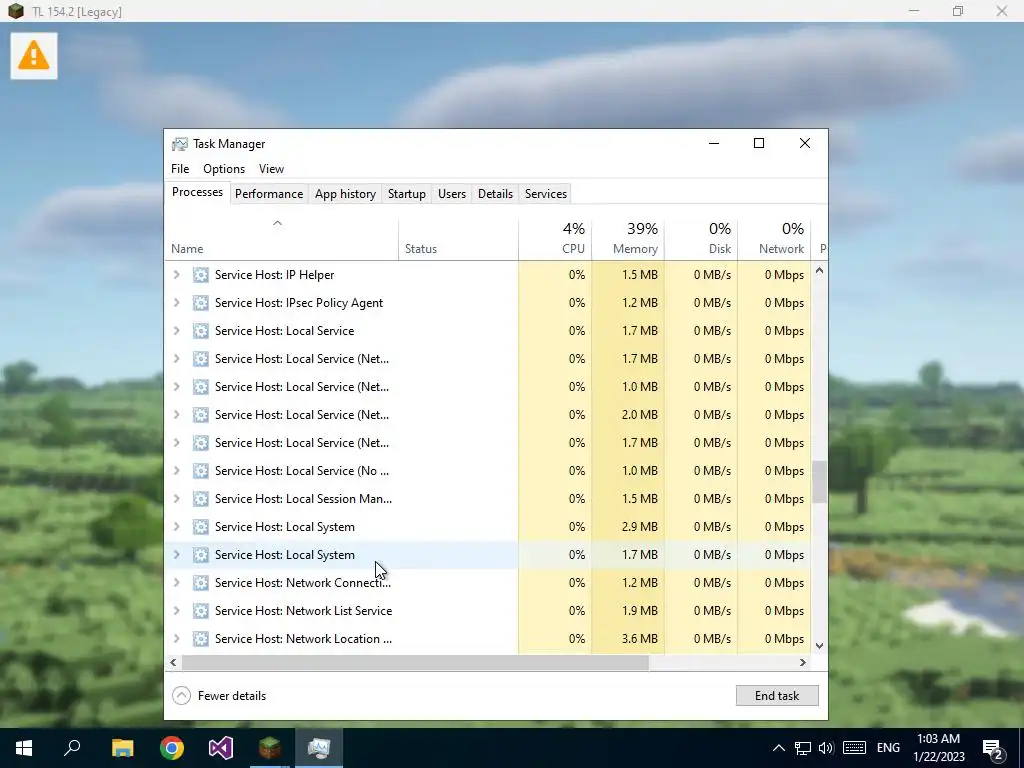Open the clock showing 1:03 AM

click(x=938, y=748)
